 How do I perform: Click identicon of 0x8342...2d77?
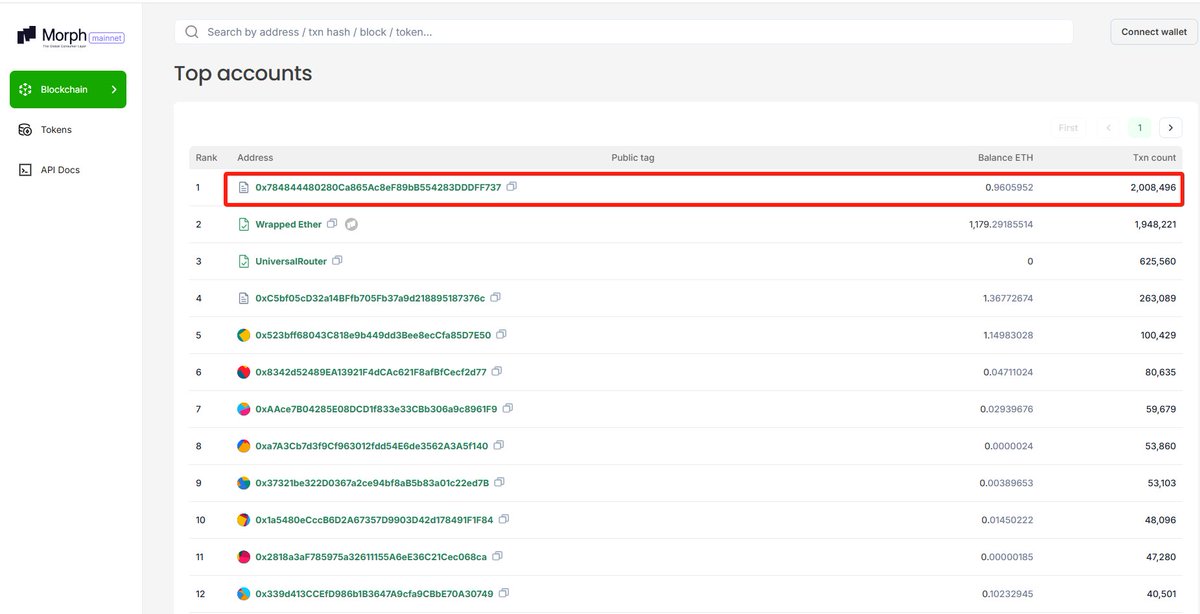(x=243, y=372)
